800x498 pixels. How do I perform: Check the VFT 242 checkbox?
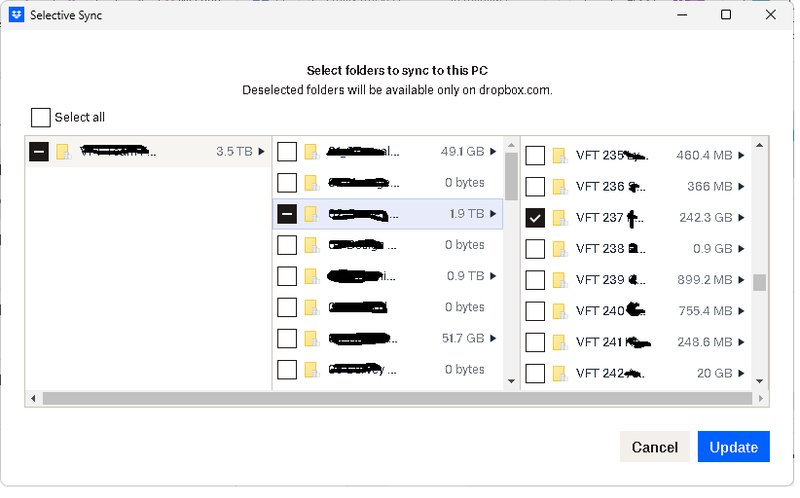pos(535,374)
